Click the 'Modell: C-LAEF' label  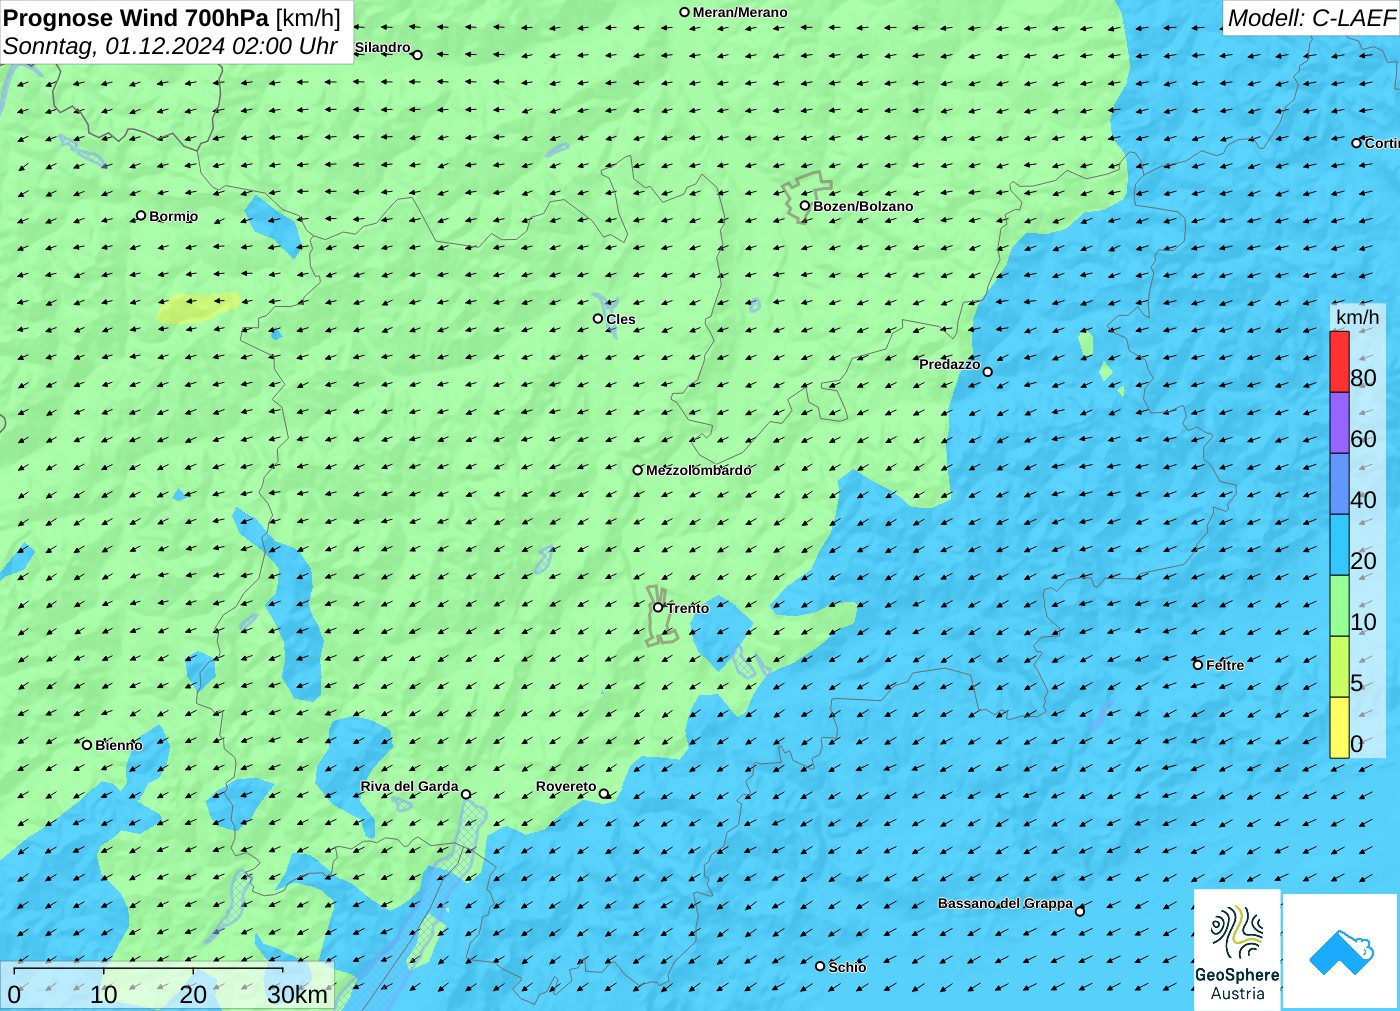[1311, 18]
